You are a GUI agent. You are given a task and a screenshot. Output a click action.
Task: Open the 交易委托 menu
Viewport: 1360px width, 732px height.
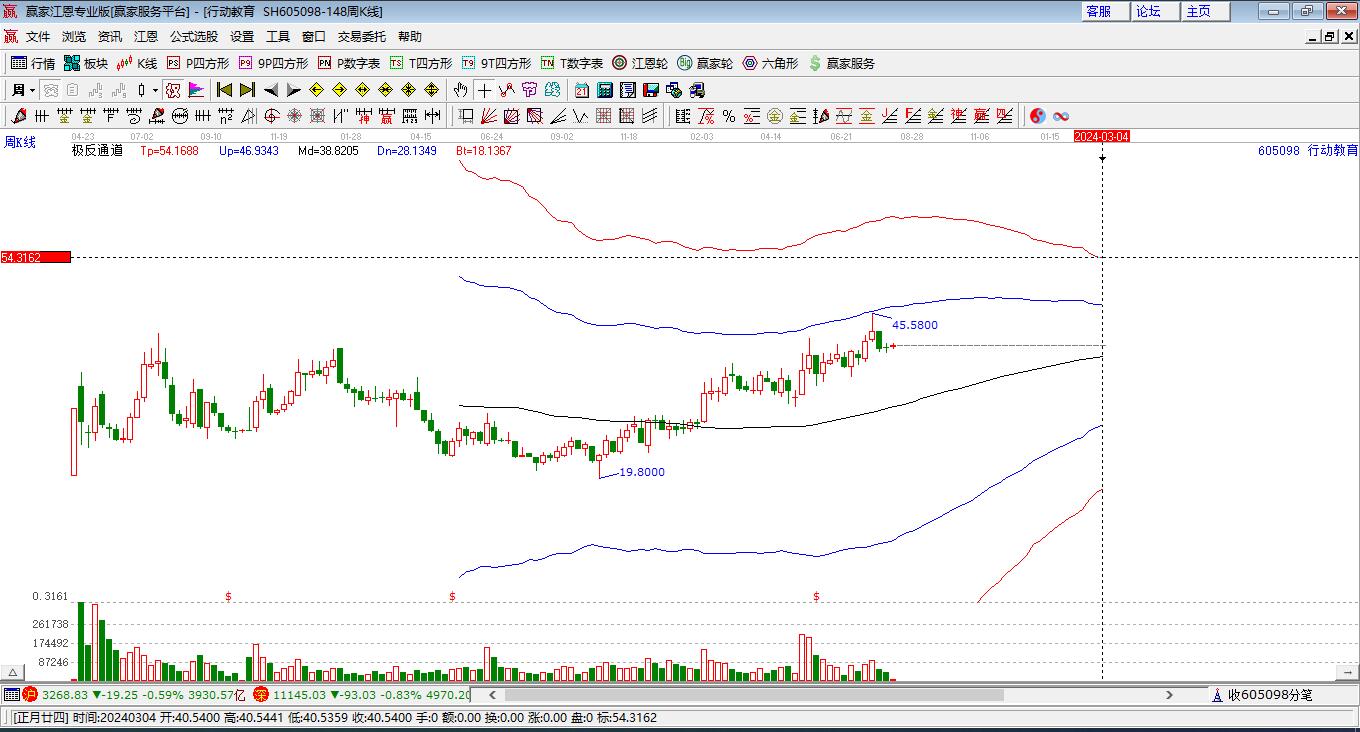(362, 36)
